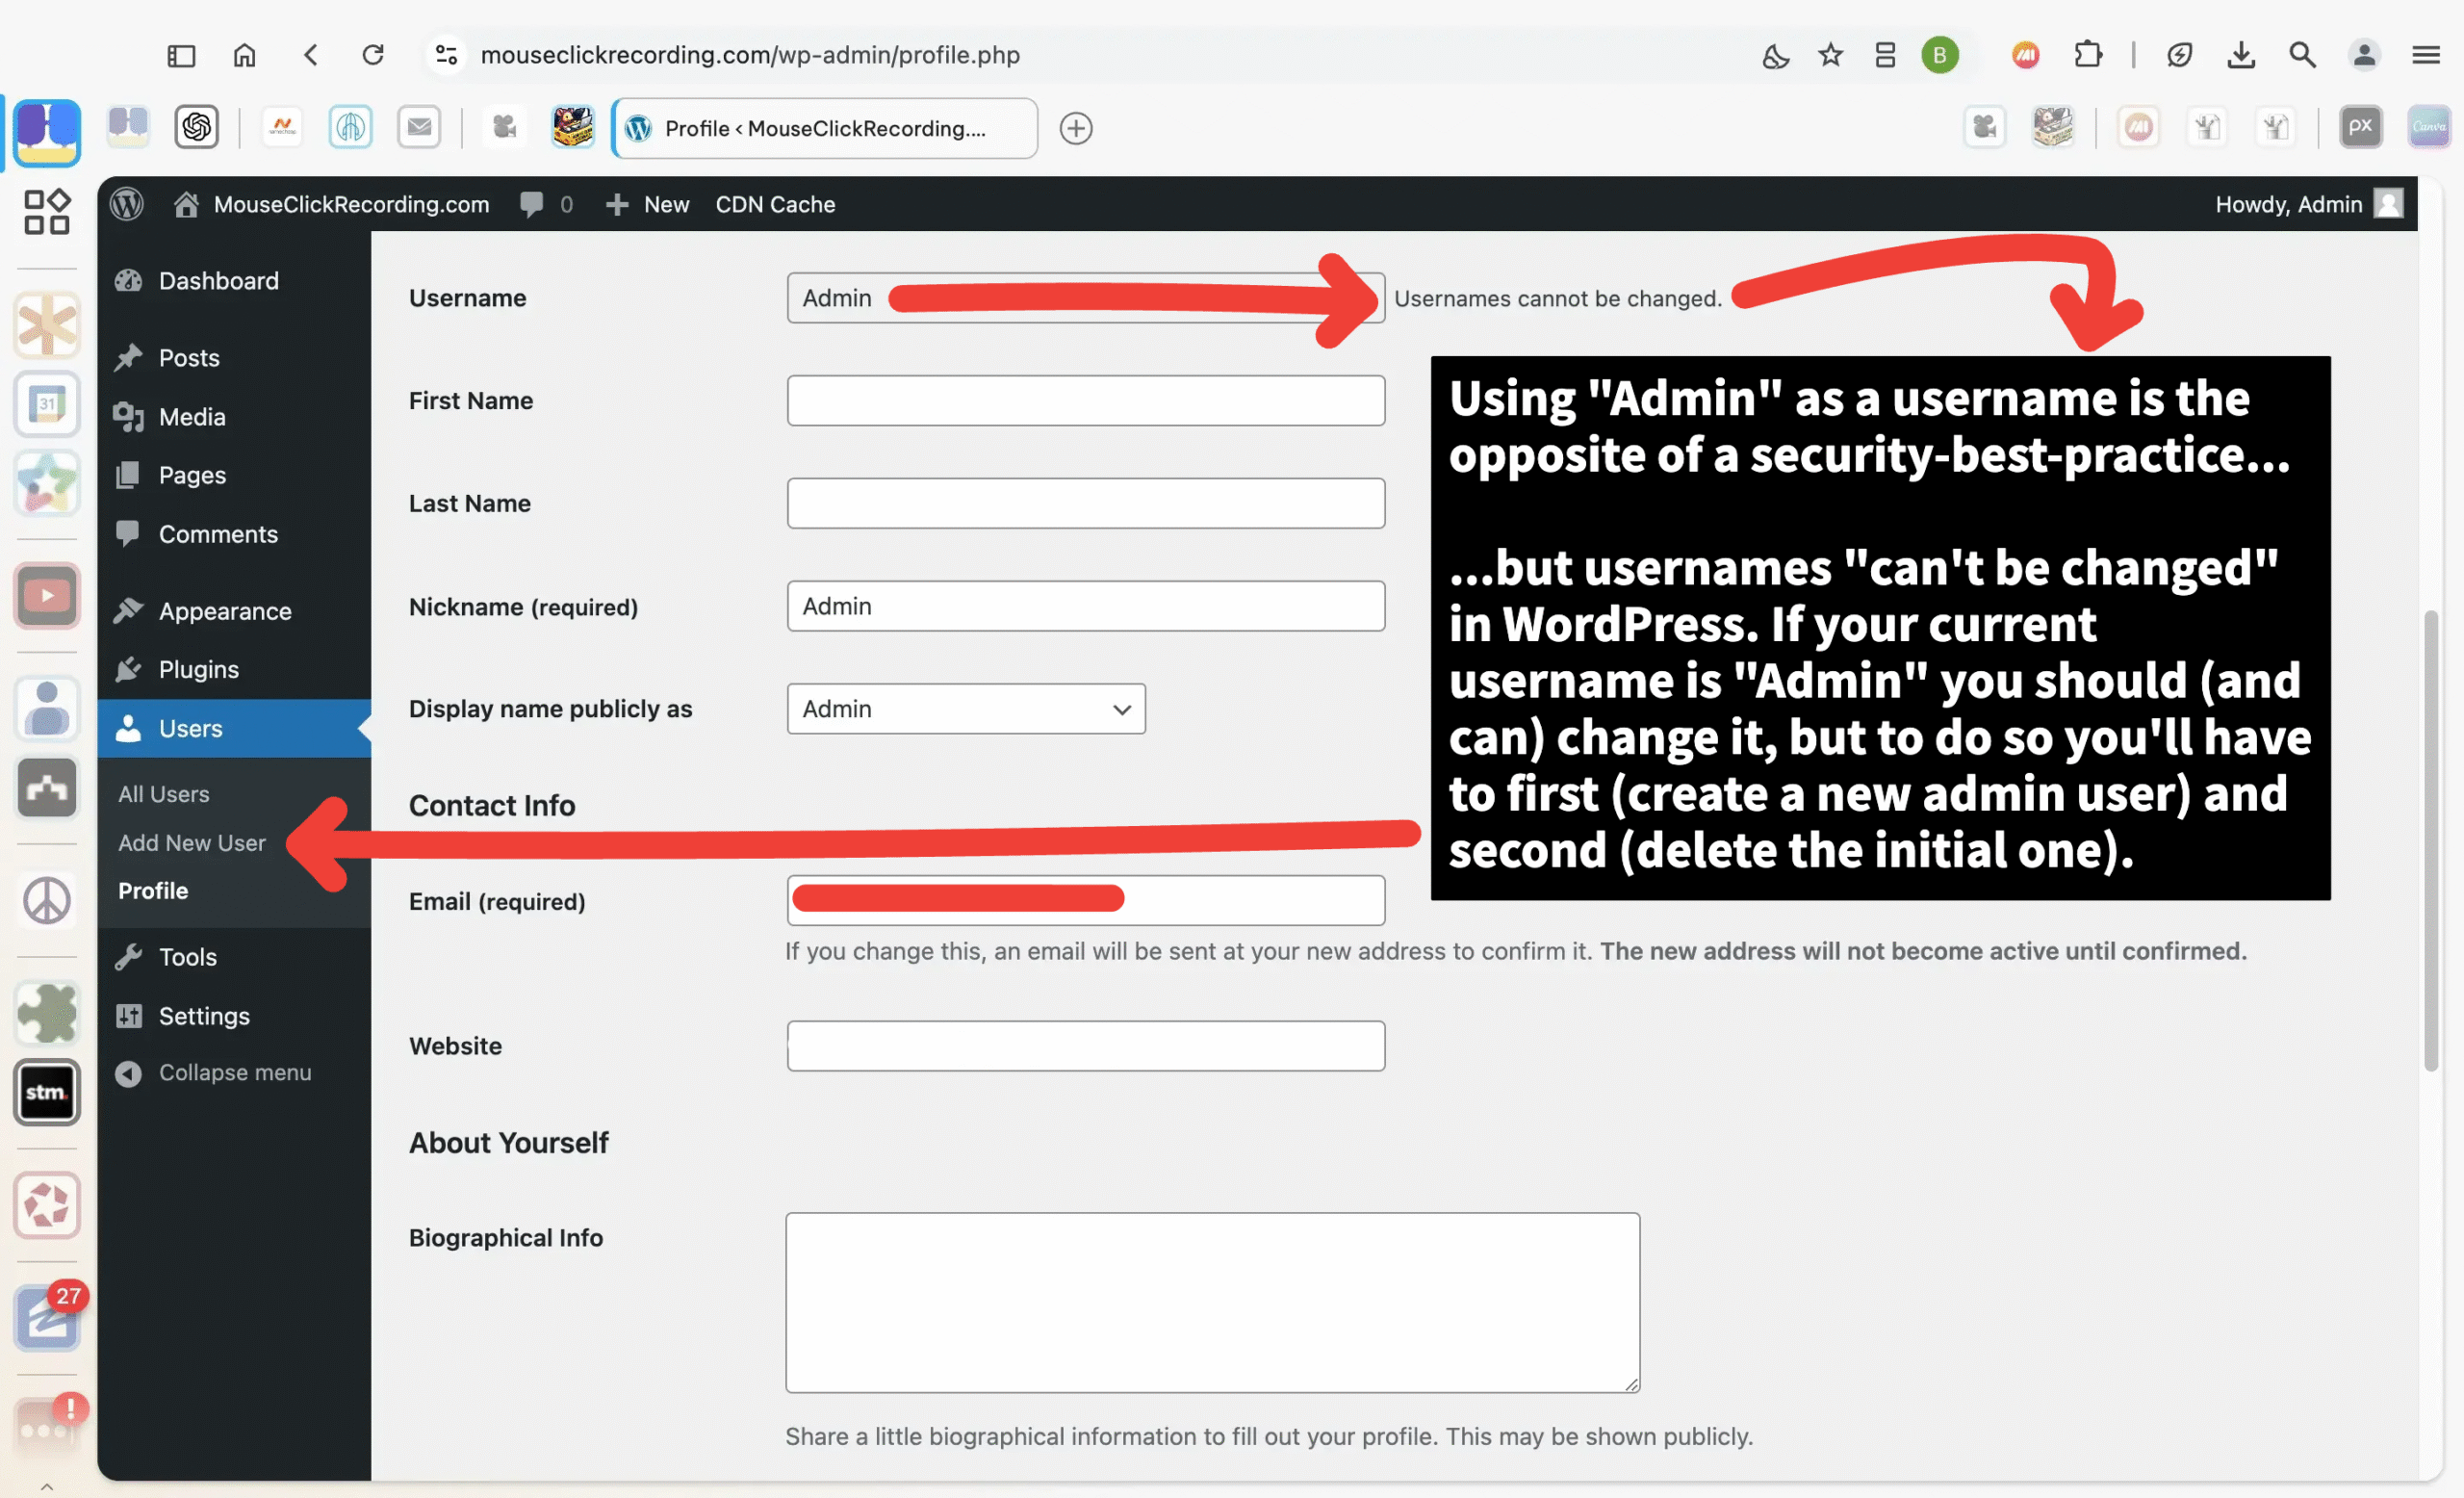This screenshot has height=1498, width=2464.
Task: Bookmark page with the star icon
Action: pos(1830,55)
